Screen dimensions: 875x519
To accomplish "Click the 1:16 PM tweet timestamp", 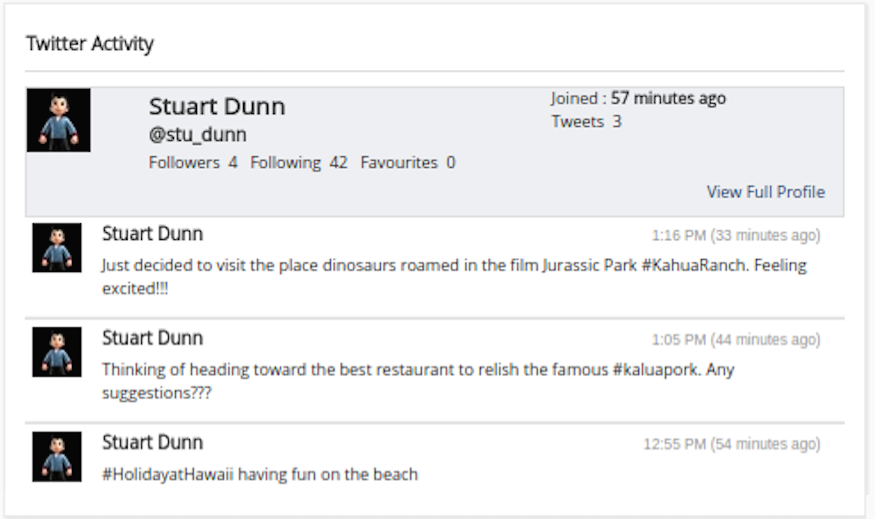I will [x=735, y=236].
